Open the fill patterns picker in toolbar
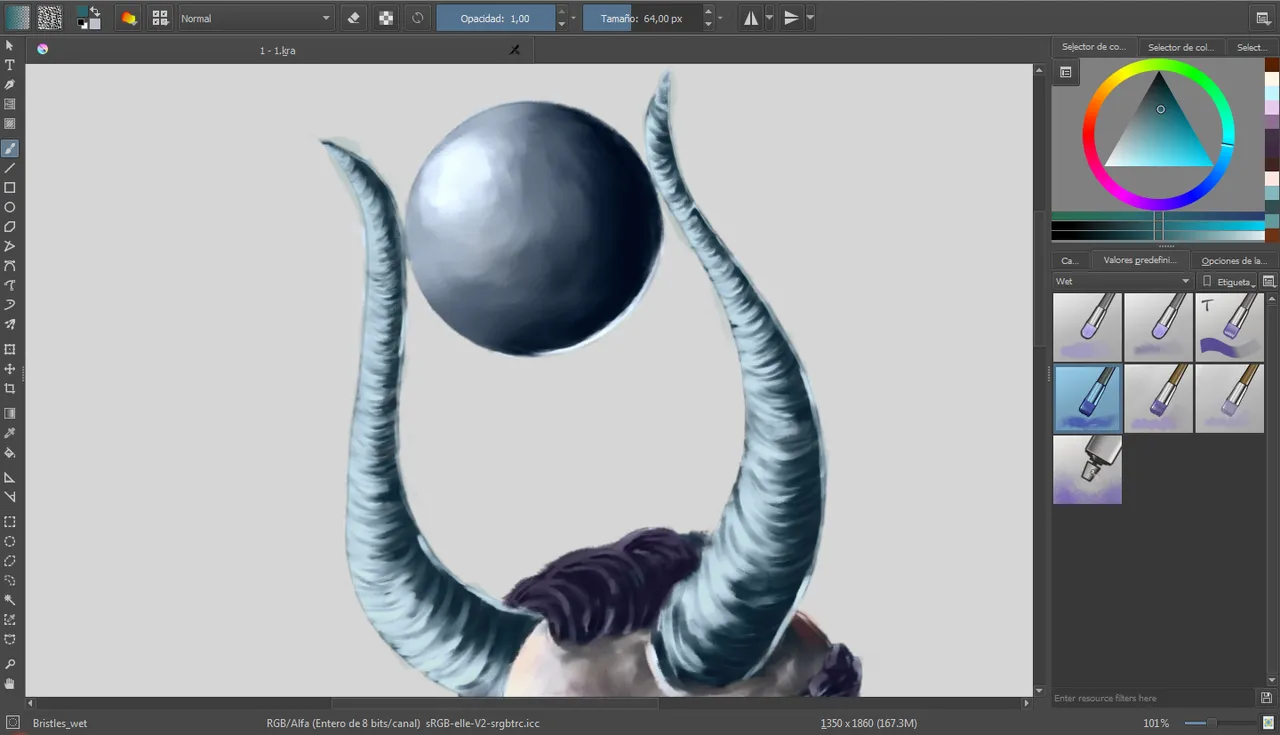 click(49, 18)
